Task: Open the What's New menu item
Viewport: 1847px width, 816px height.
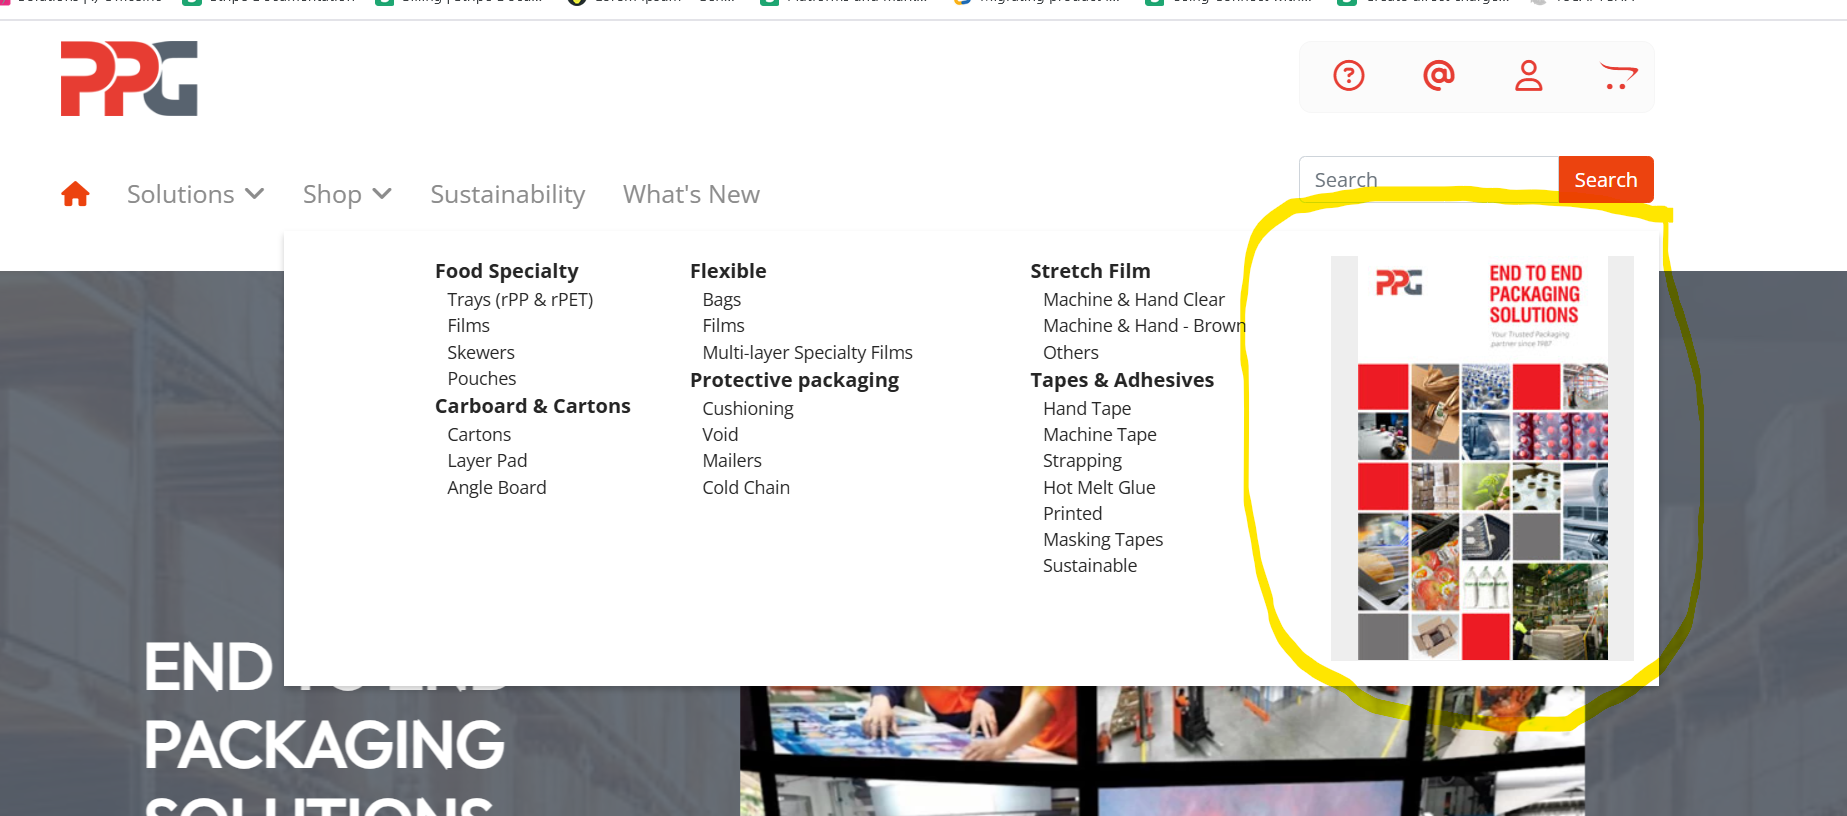Action: point(691,194)
